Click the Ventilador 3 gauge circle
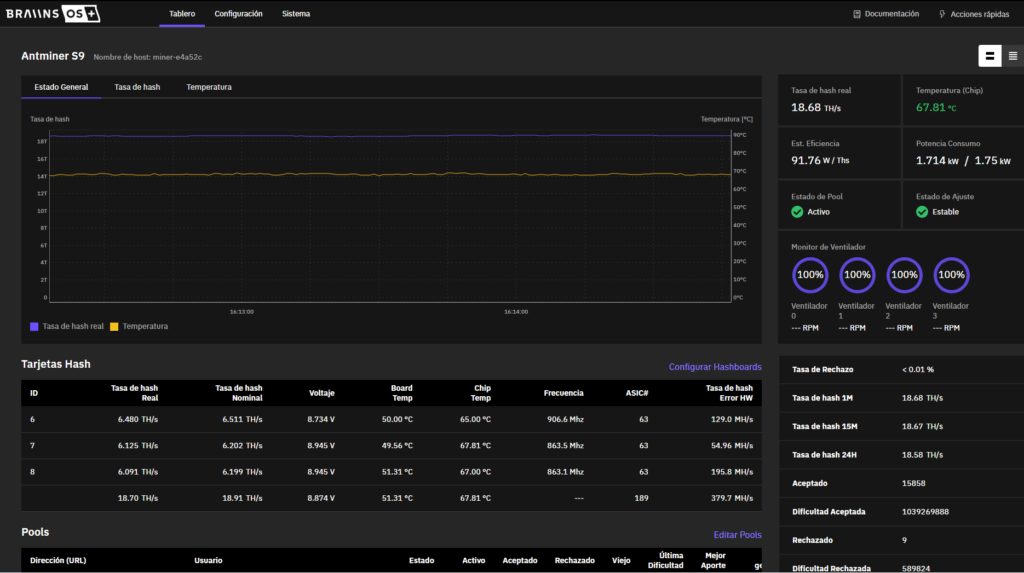Viewport: 1024px width, 573px height. 951,275
